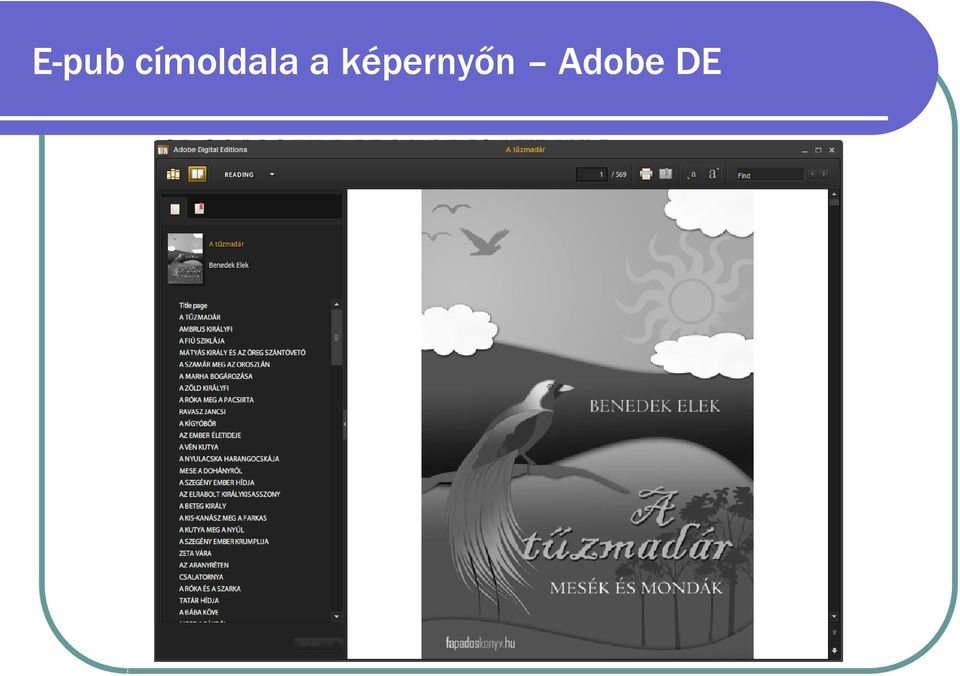This screenshot has height=676, width=960.
Task: Go to previous page with the bottom up-arrow
Action: [834, 633]
